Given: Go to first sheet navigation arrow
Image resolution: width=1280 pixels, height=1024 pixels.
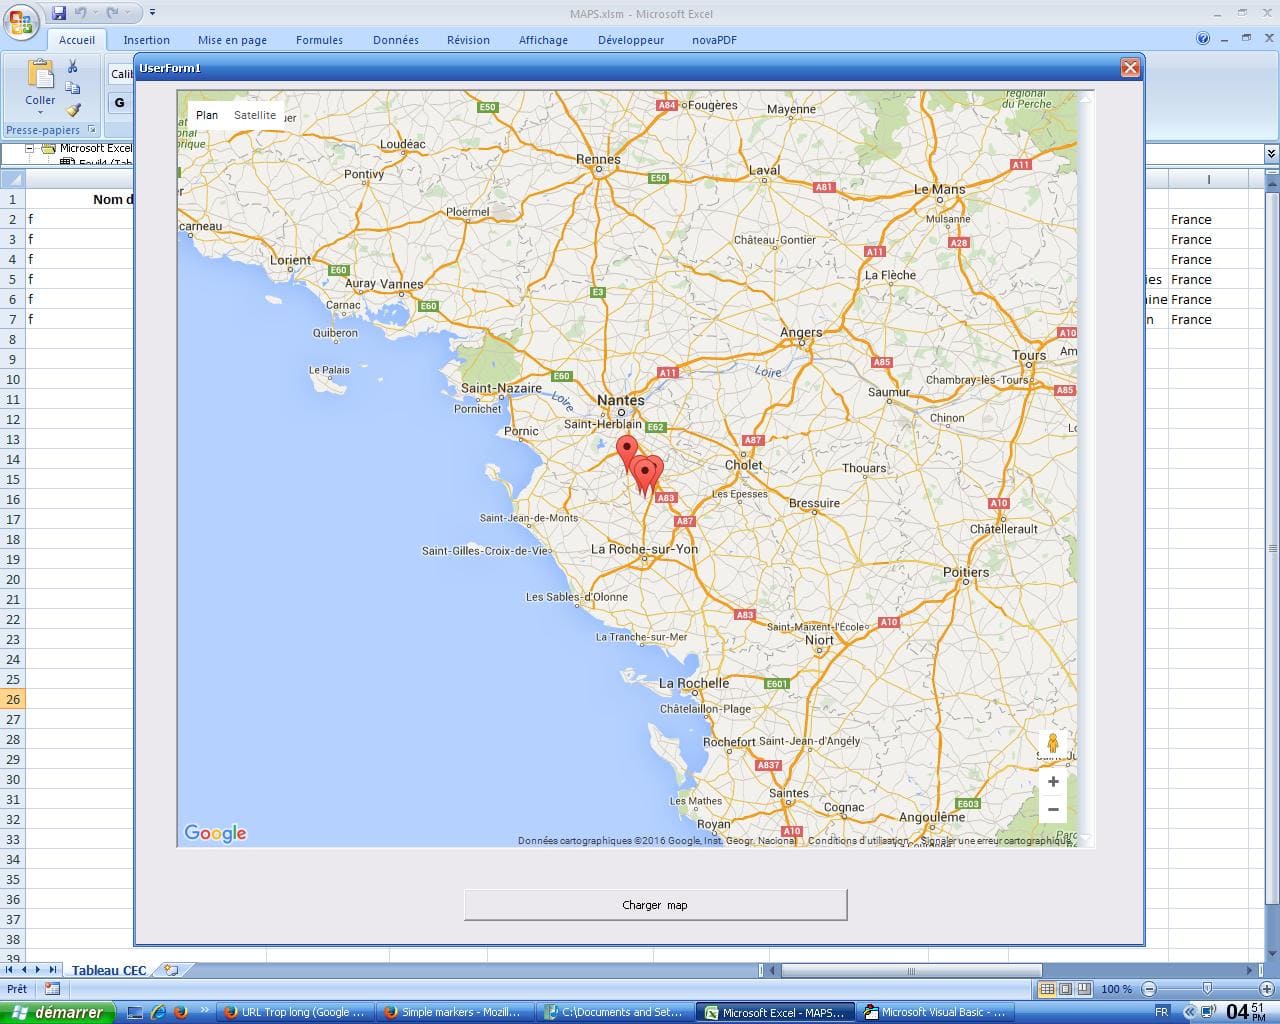Looking at the screenshot, I should pos(10,970).
